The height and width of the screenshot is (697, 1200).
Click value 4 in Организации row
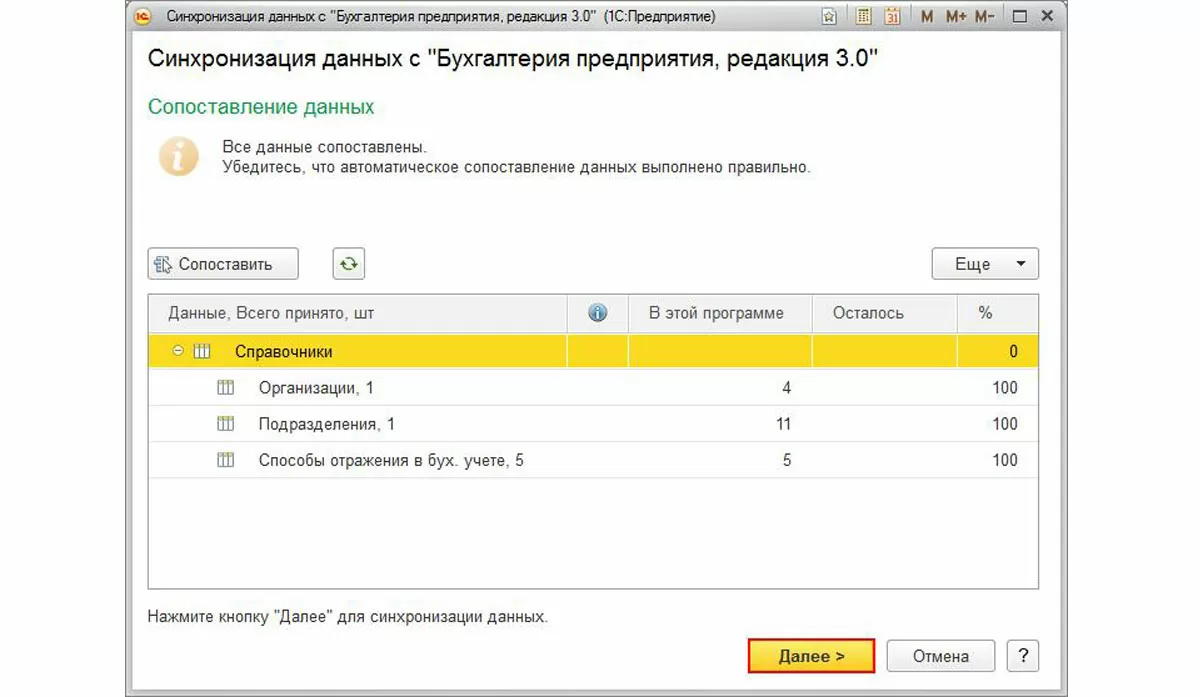pyautogui.click(x=786, y=388)
